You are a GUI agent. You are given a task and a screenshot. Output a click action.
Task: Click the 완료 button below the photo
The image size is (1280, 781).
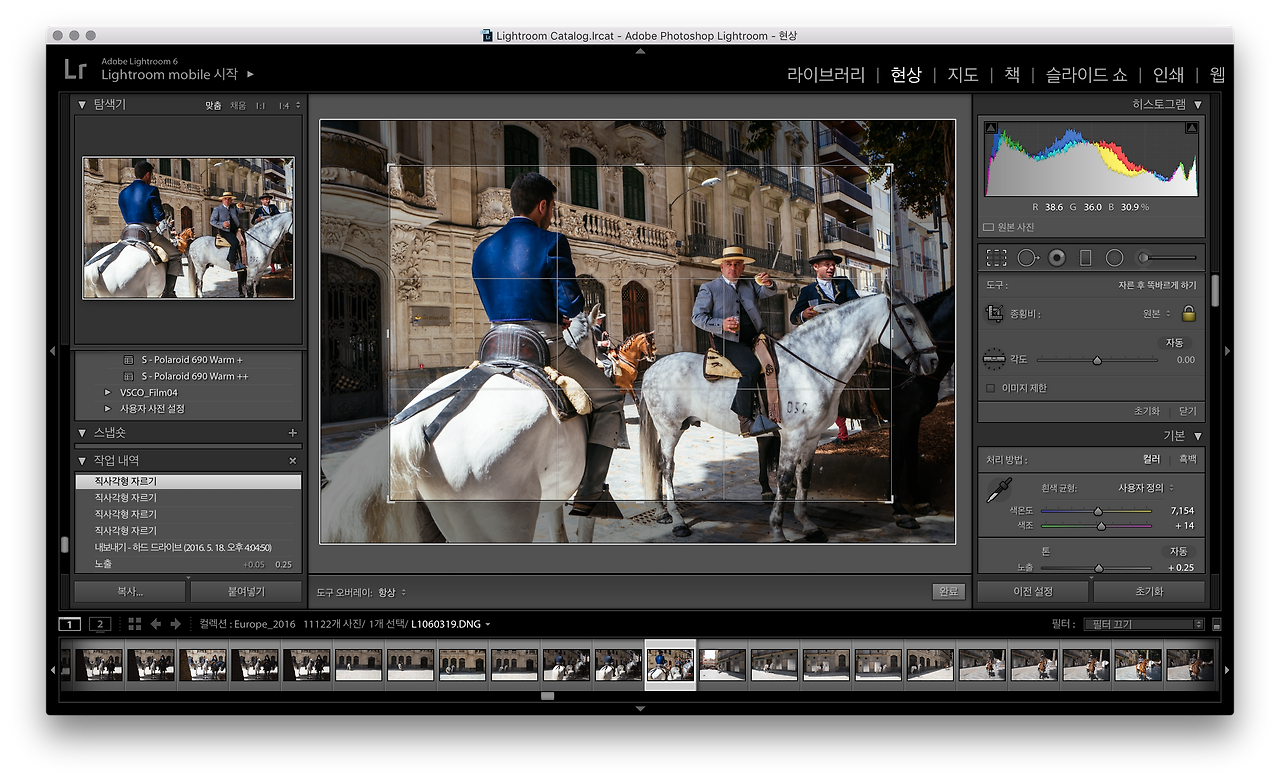coord(947,592)
